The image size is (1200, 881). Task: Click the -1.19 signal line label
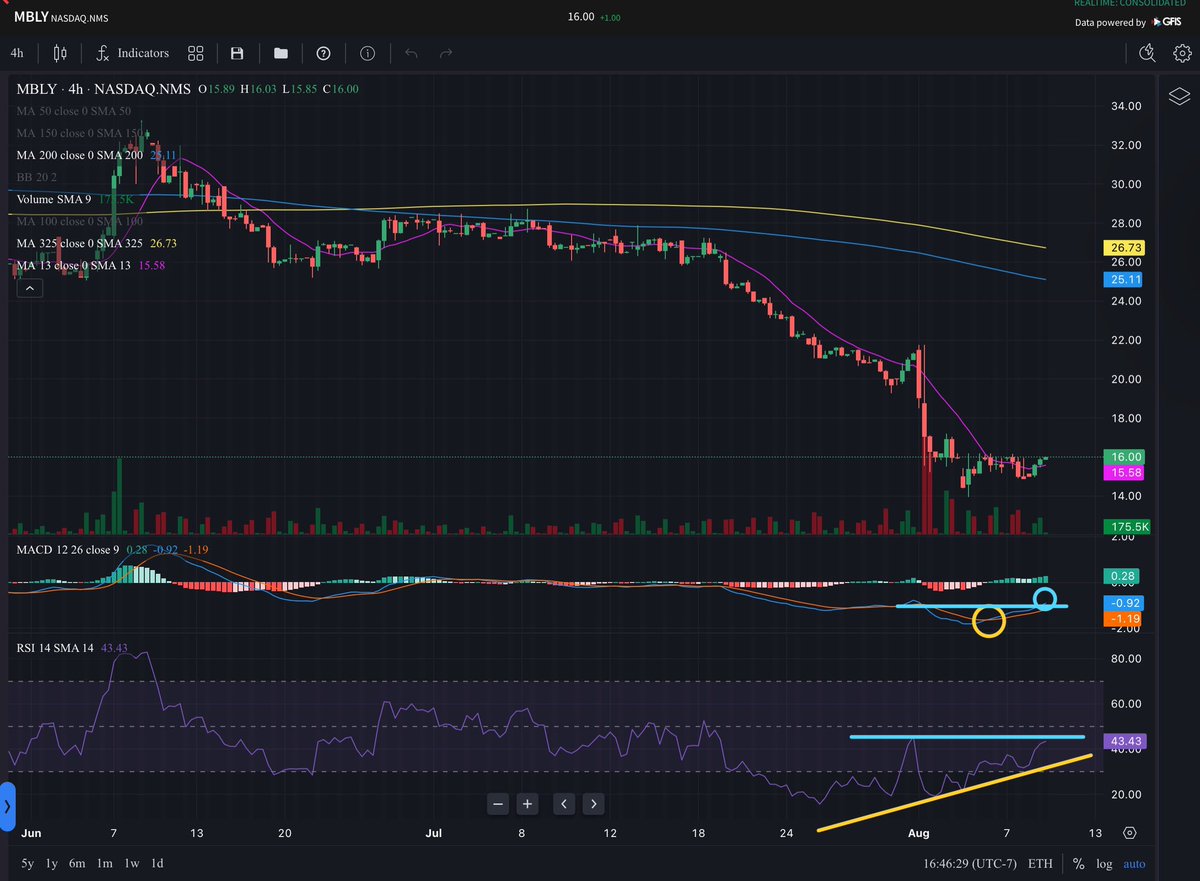1125,619
